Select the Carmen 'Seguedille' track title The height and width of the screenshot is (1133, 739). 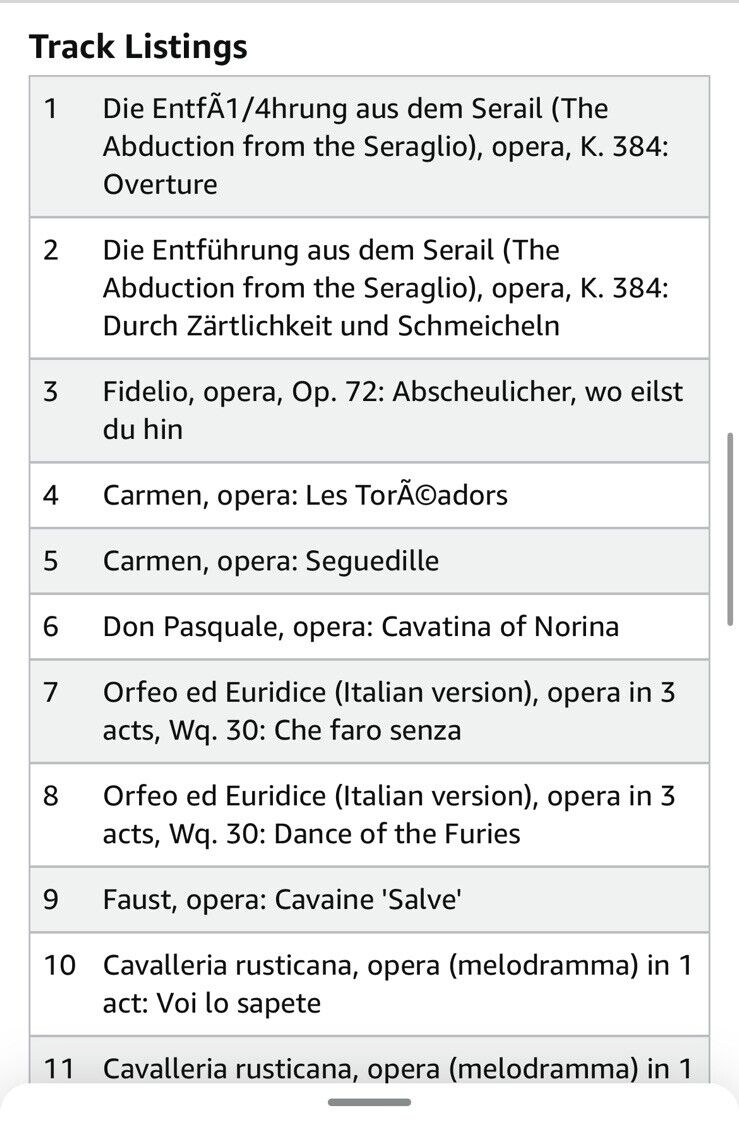pyautogui.click(x=270, y=561)
